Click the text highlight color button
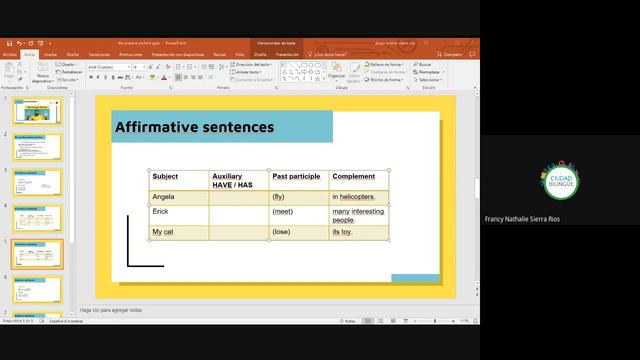640x360 pixels. [153, 77]
